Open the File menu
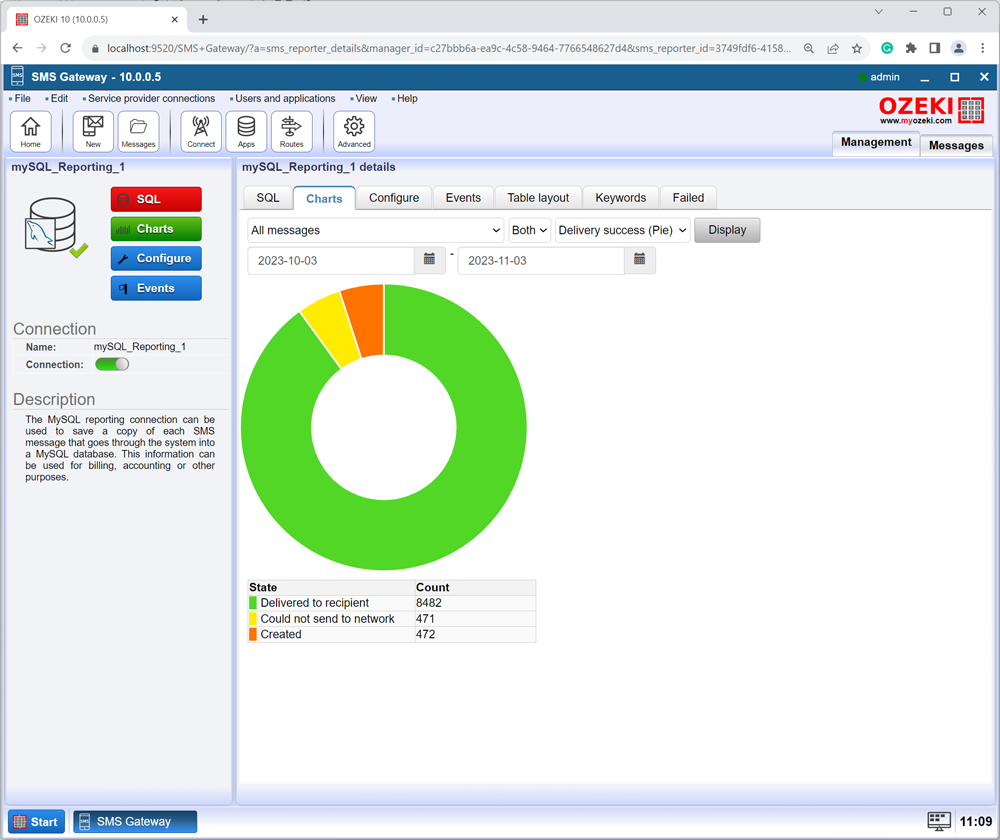1000x840 pixels. click(22, 98)
